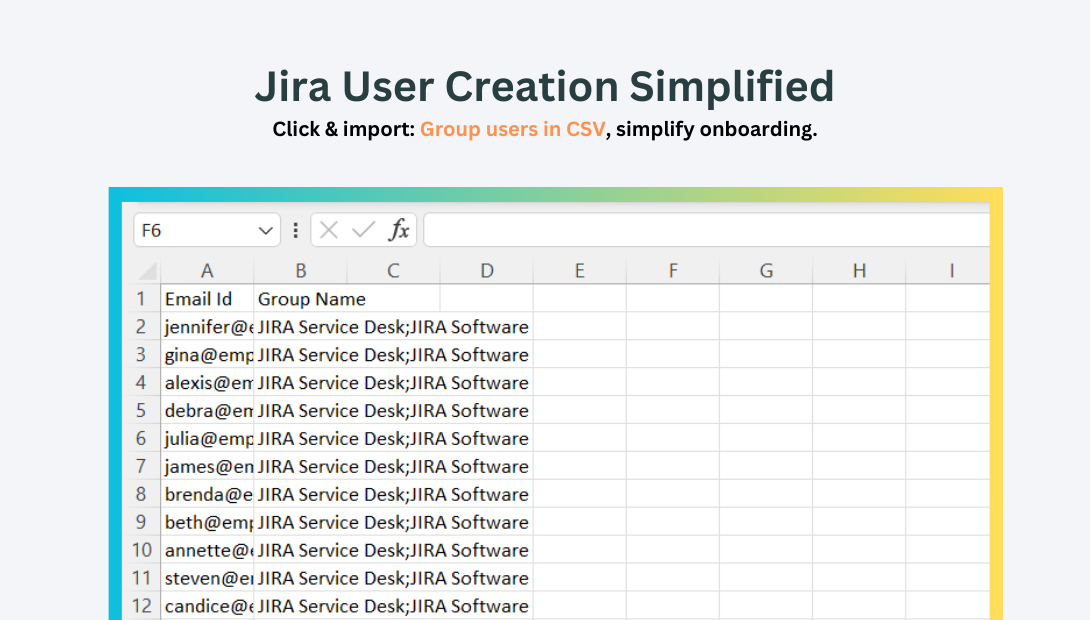The width and height of the screenshot is (1090, 620).
Task: Select the steven@ email cell
Action: pos(207,578)
